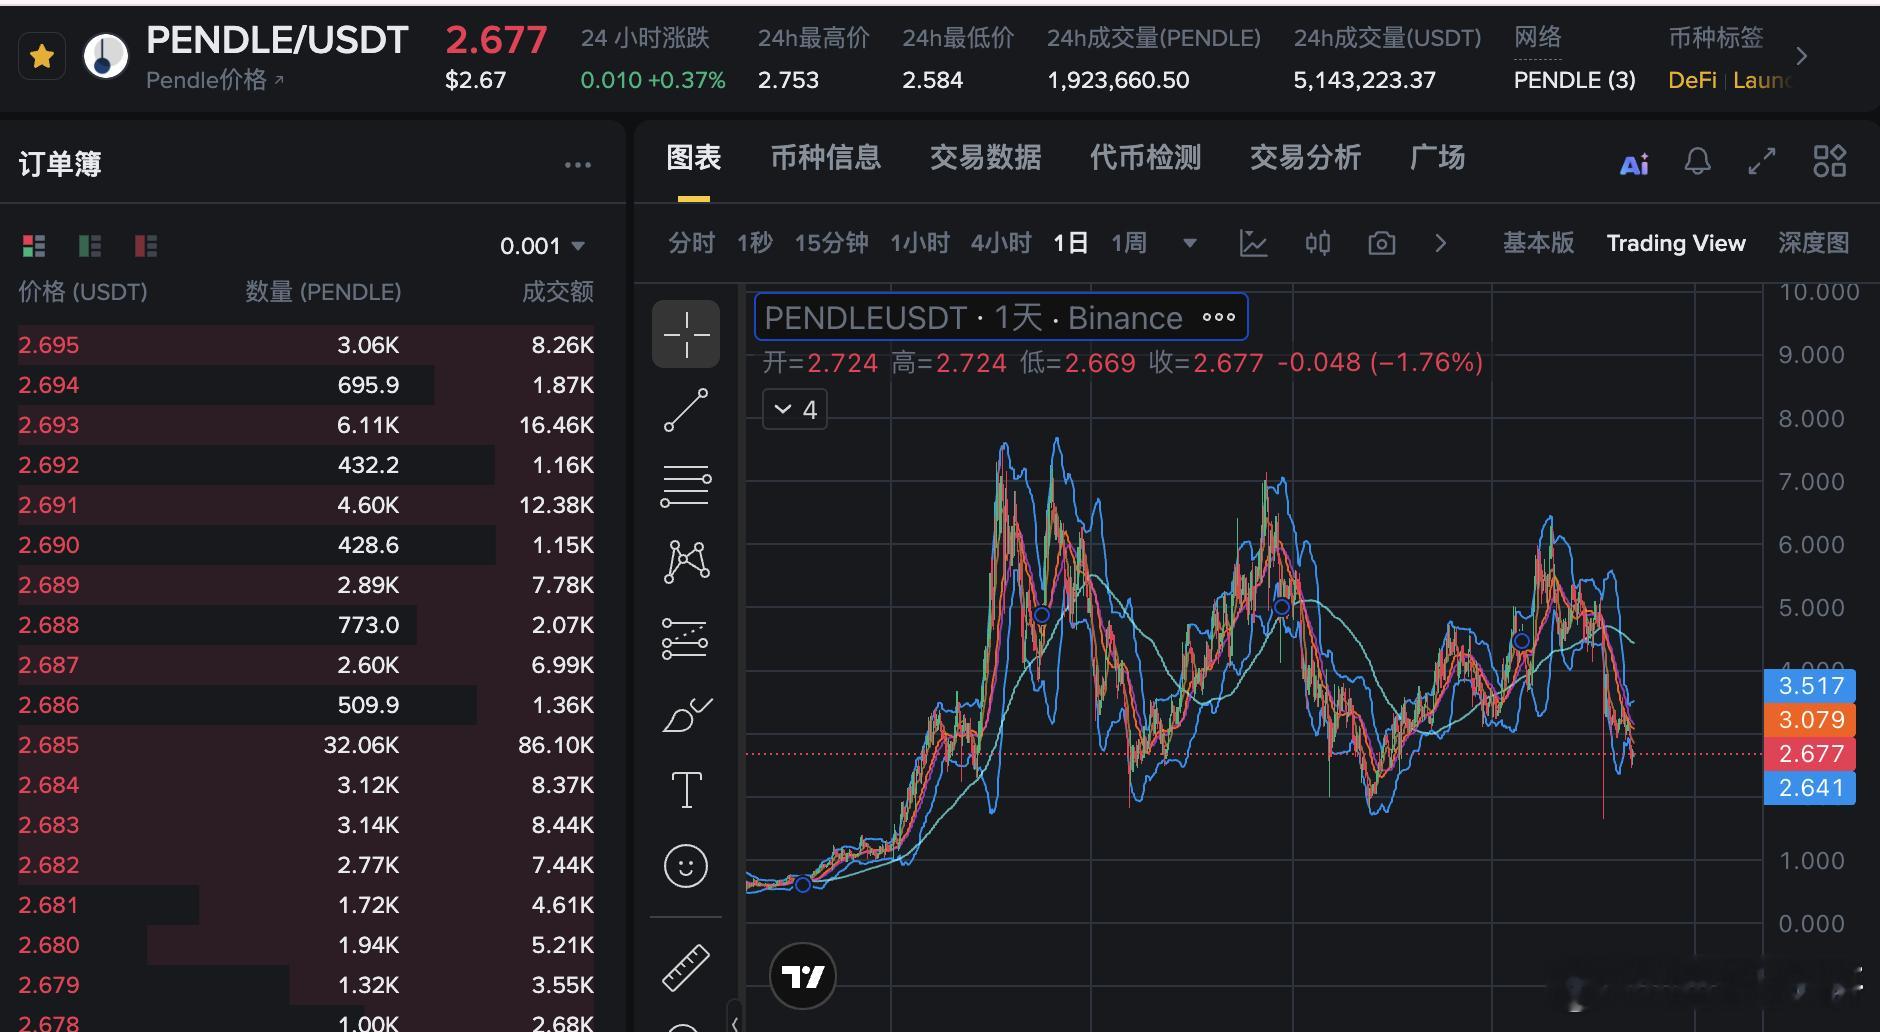The width and height of the screenshot is (1880, 1032).
Task: Open the notification bell
Action: coord(1698,160)
